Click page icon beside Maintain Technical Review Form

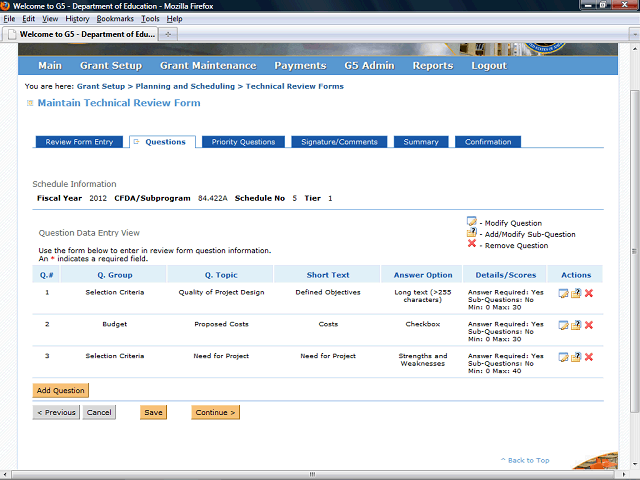click(x=30, y=103)
